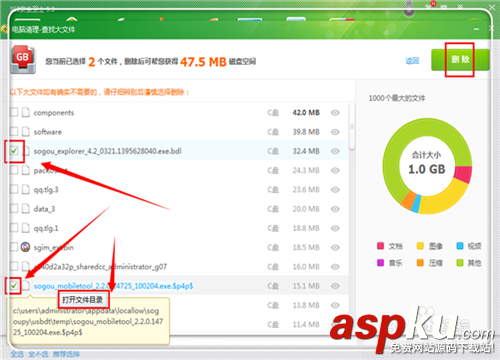Select the qq.tlg.3 file name

pyautogui.click(x=46, y=190)
